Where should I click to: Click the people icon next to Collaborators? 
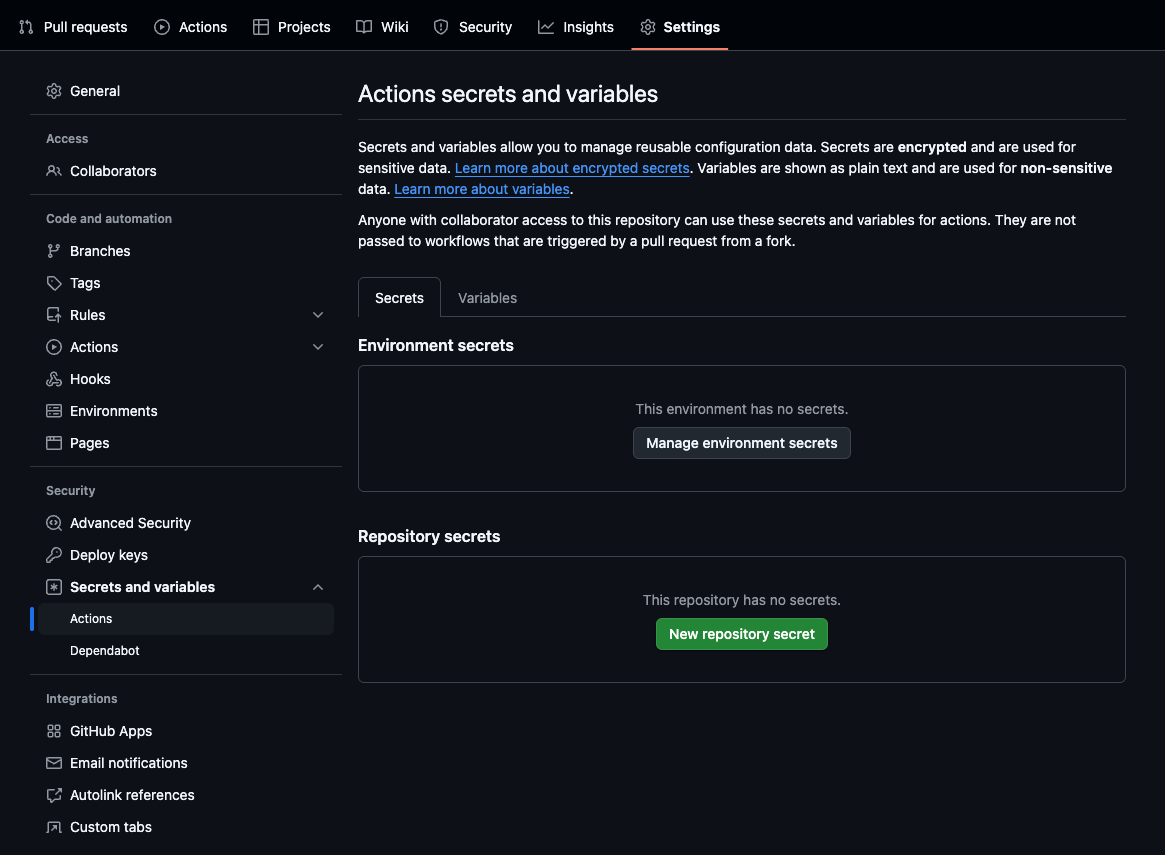(54, 171)
